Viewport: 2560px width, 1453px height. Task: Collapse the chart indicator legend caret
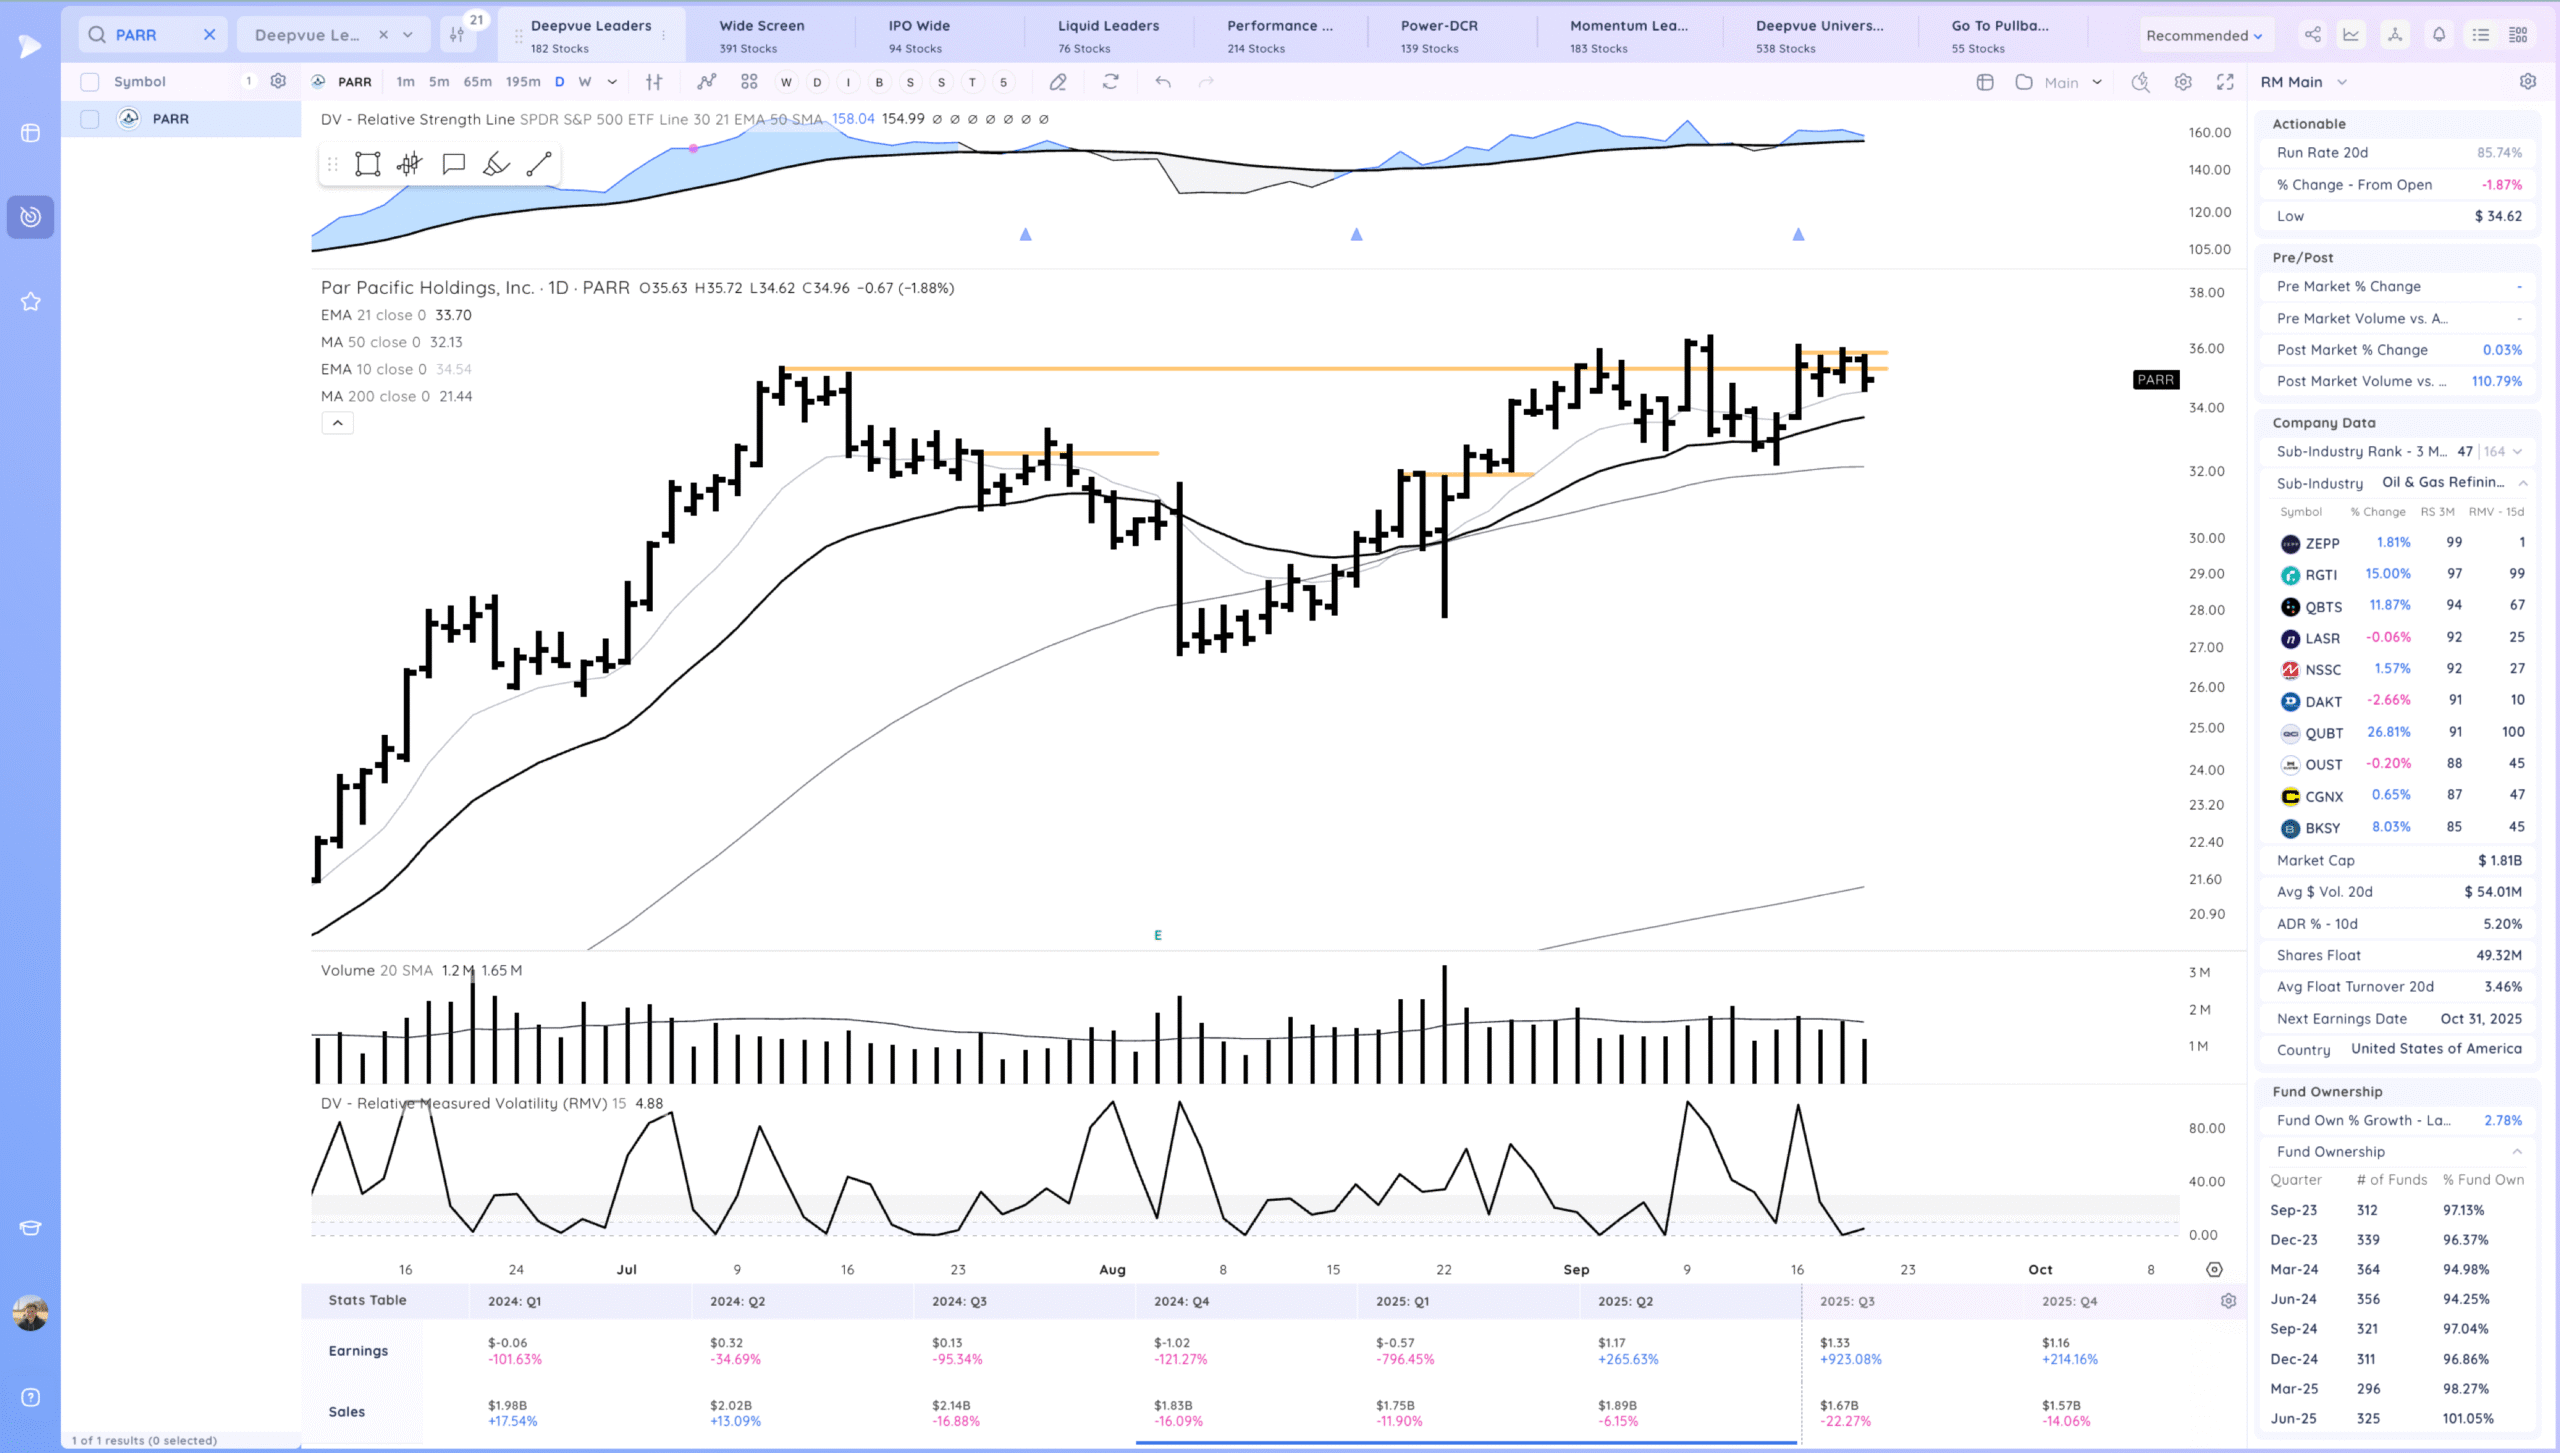click(x=338, y=423)
